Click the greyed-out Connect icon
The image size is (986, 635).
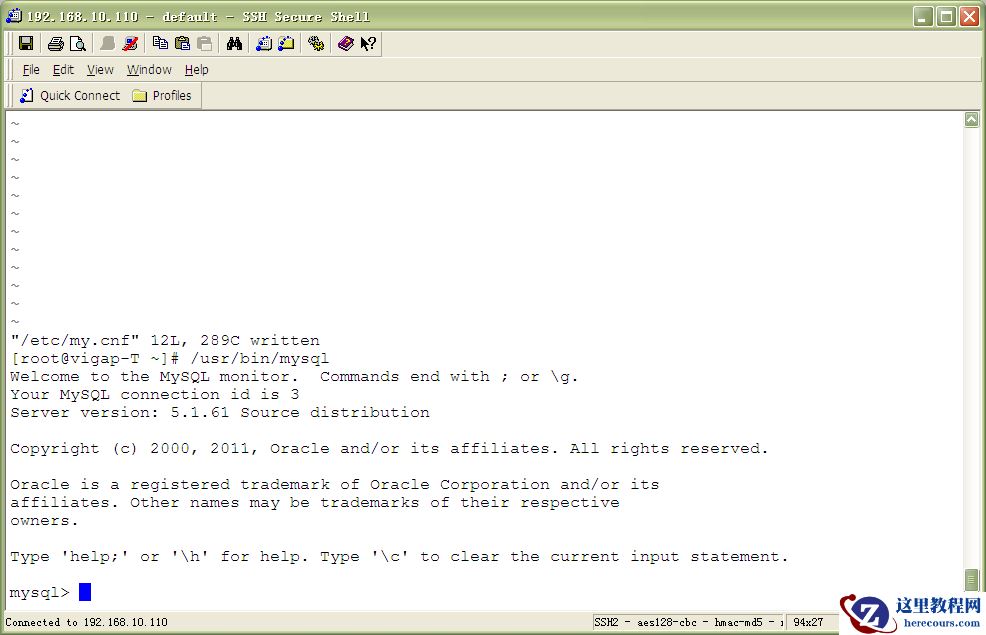point(108,43)
